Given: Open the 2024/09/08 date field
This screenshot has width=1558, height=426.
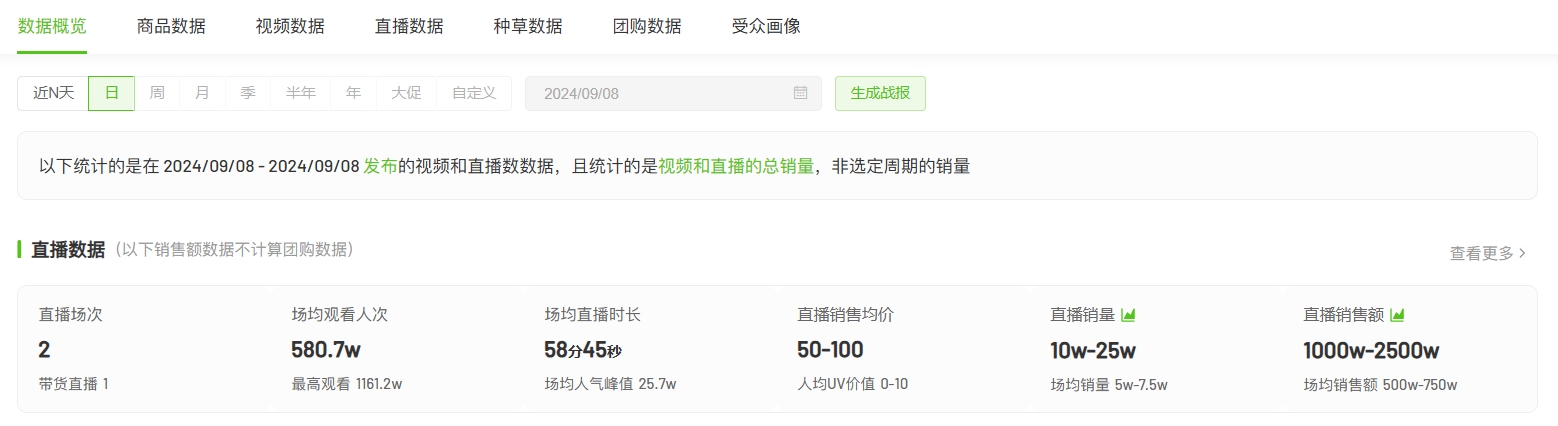Looking at the screenshot, I should point(673,93).
